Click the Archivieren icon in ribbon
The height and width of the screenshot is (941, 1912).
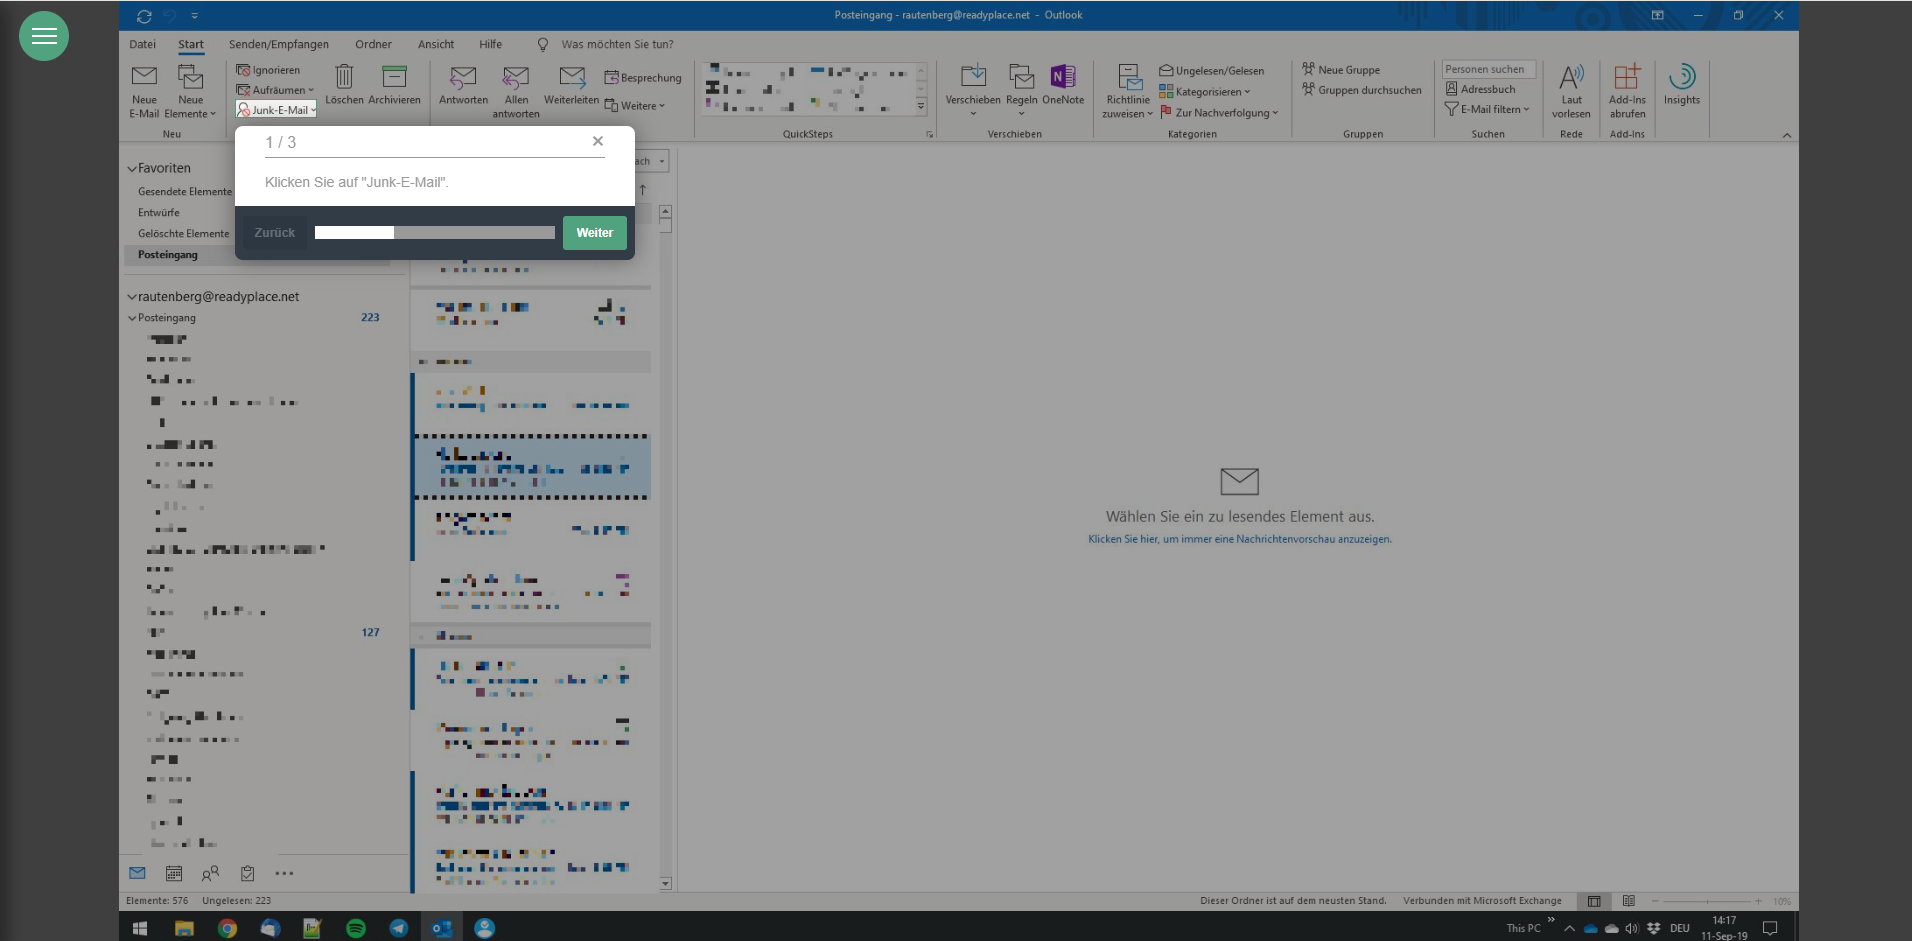click(x=394, y=78)
